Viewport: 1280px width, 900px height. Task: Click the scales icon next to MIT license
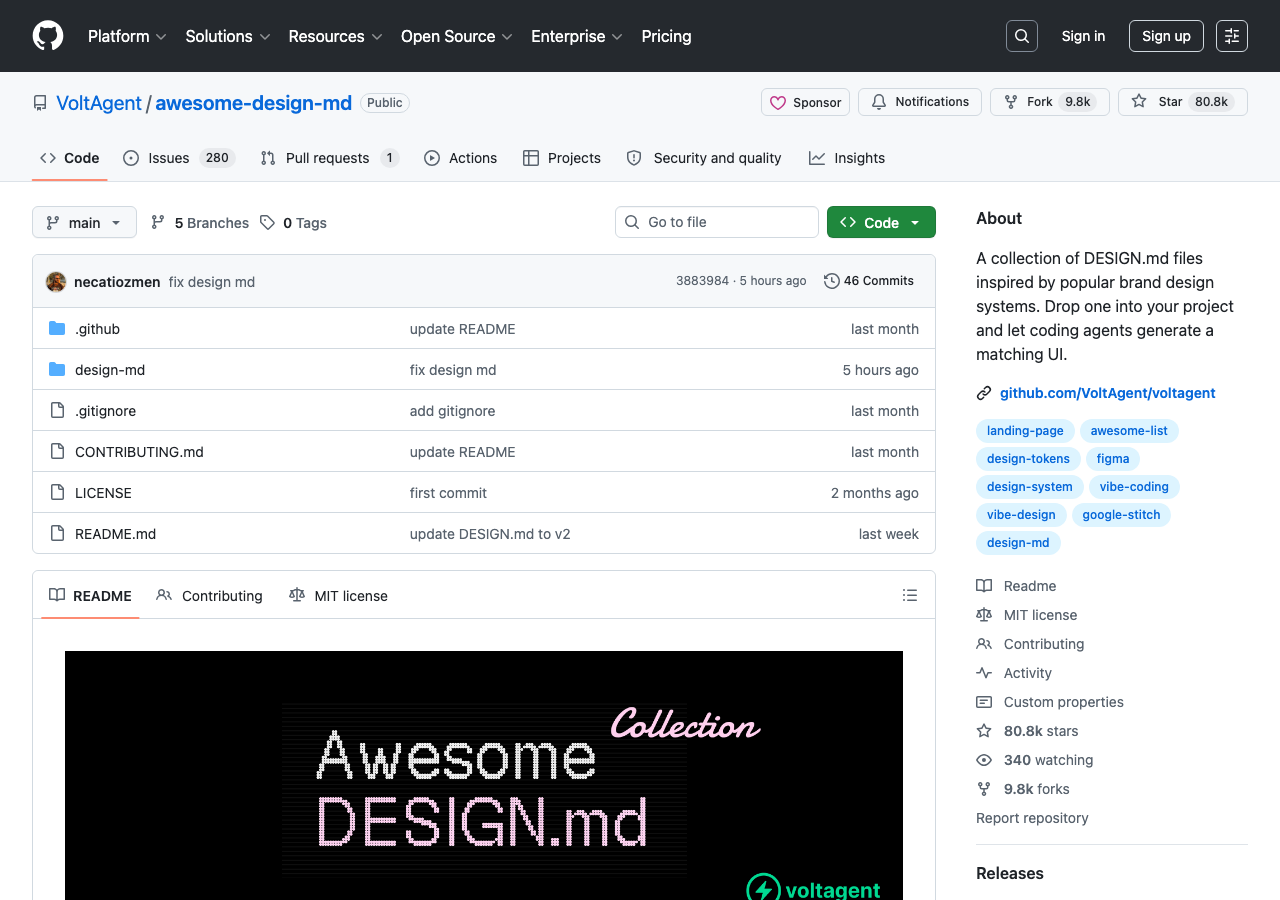984,615
